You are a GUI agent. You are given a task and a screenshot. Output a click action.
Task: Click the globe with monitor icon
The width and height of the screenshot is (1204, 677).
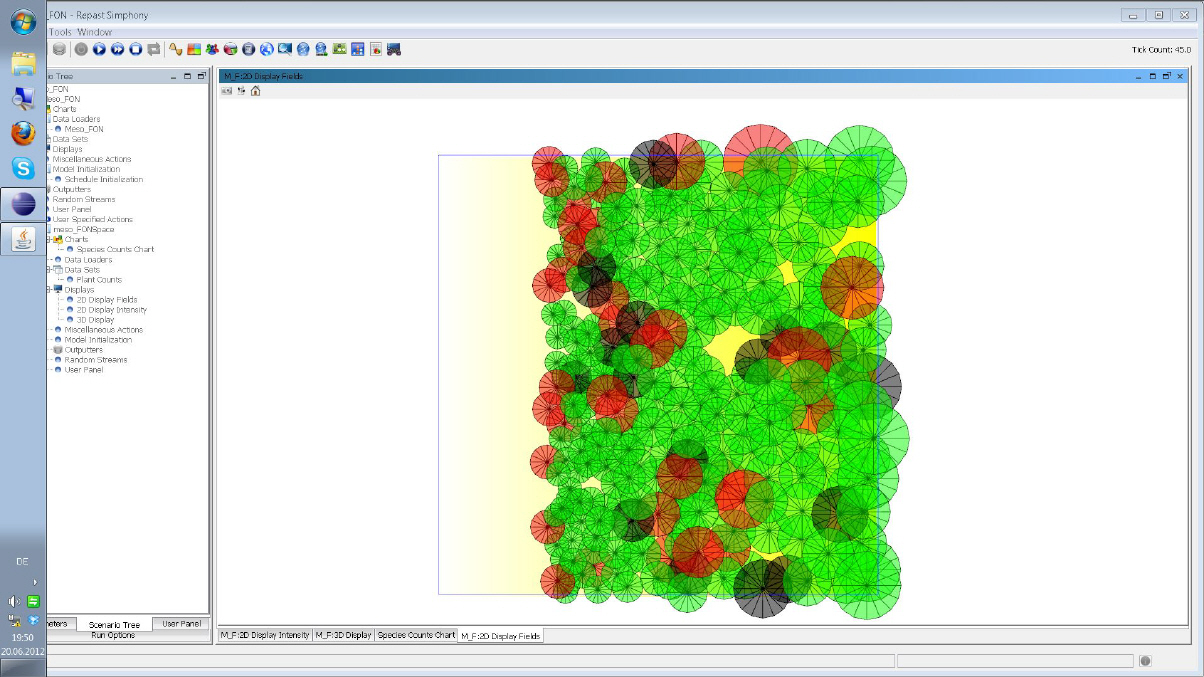click(x=321, y=49)
